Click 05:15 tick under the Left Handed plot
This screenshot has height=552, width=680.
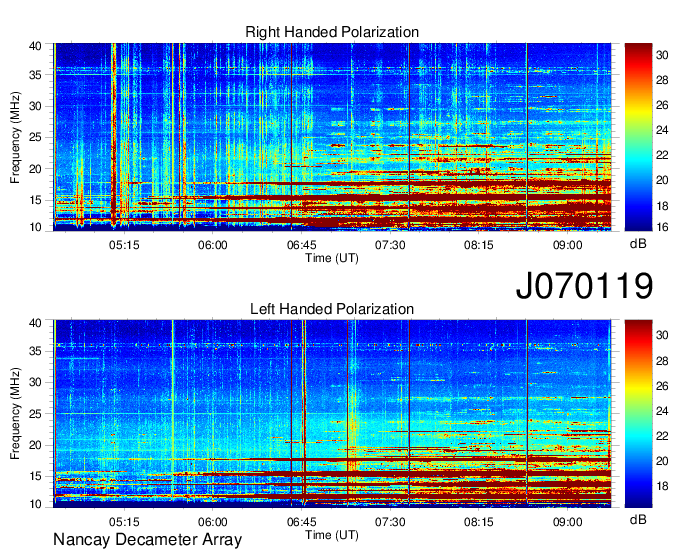124,522
